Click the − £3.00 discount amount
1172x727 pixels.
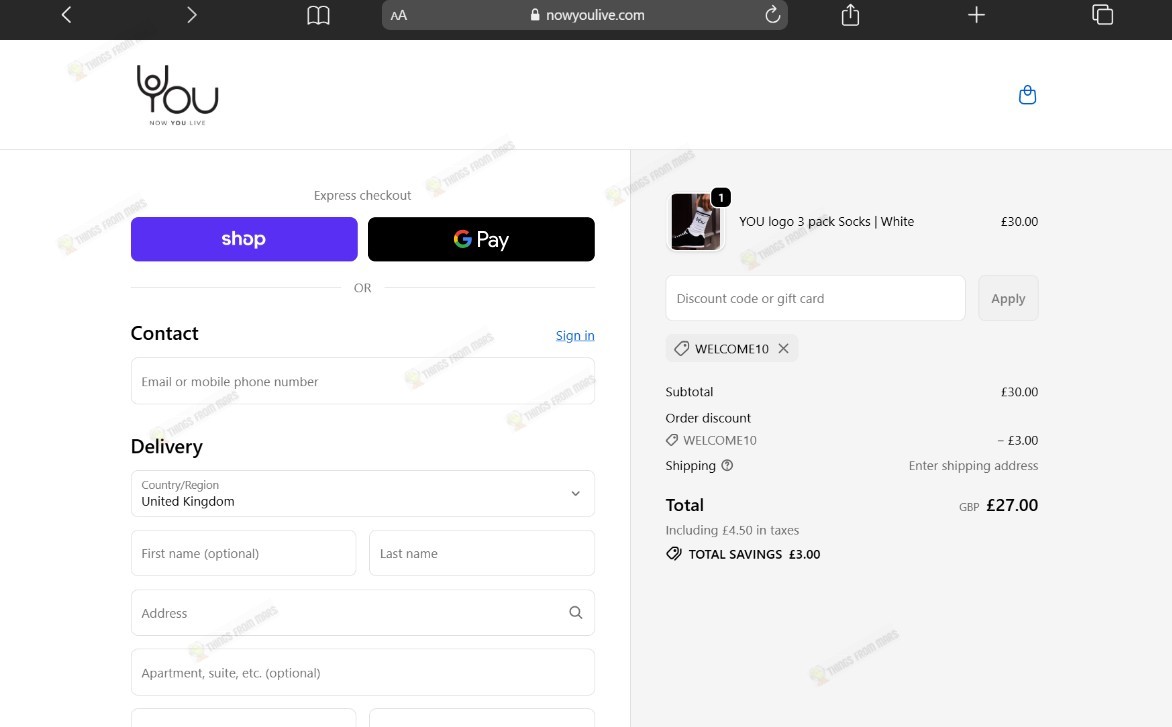tap(1017, 440)
